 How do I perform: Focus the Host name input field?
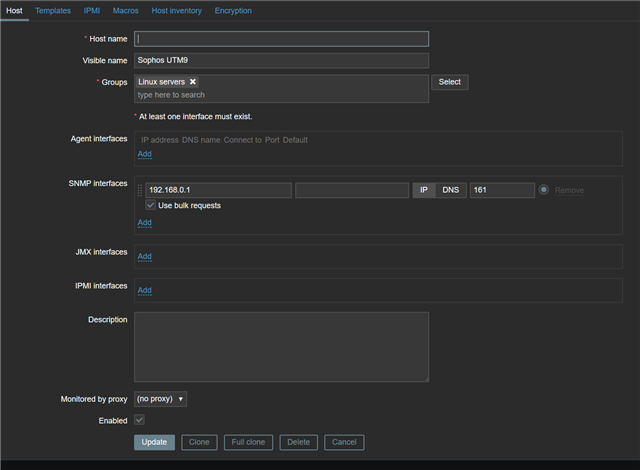coord(281,39)
